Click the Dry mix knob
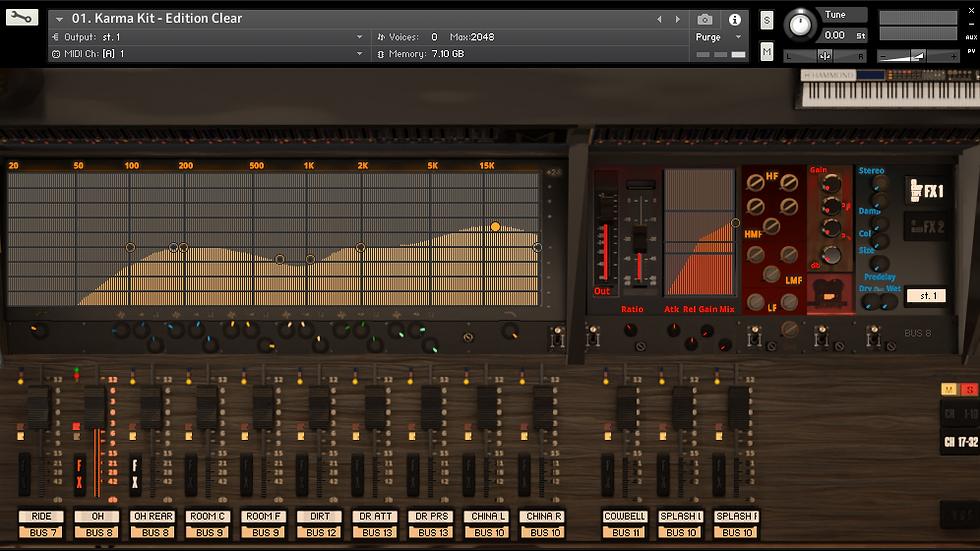 (869, 302)
